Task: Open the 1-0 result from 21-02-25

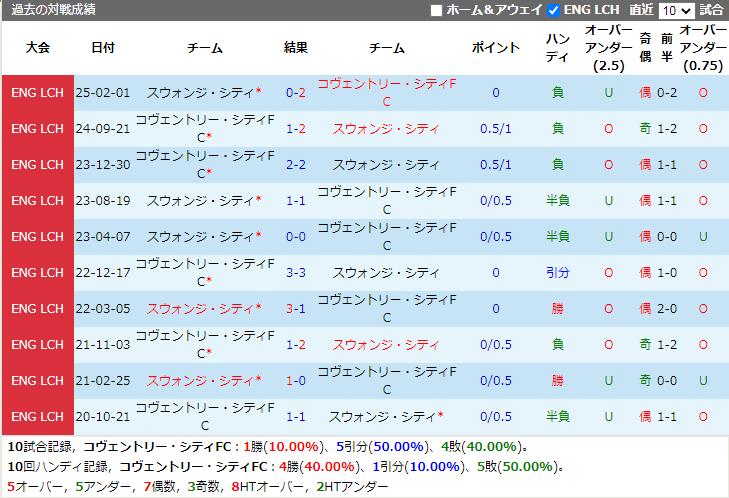Action: [x=295, y=381]
